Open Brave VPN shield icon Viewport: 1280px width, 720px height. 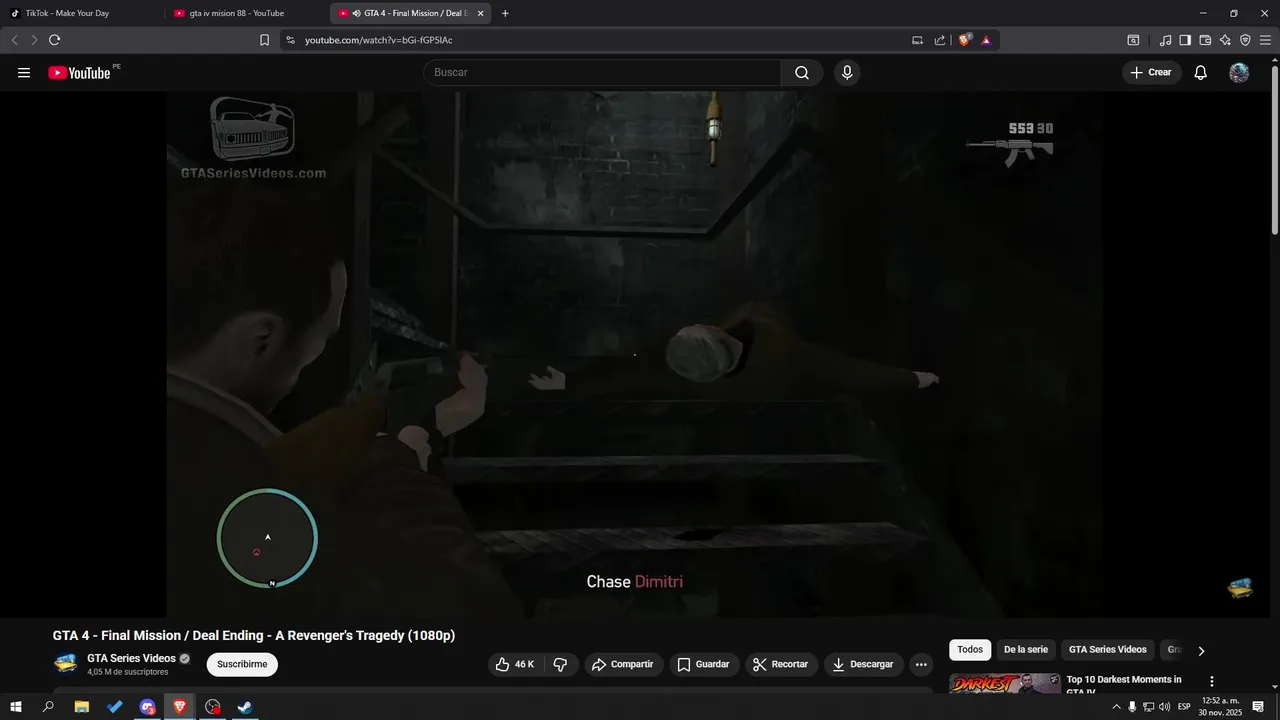tap(1245, 40)
